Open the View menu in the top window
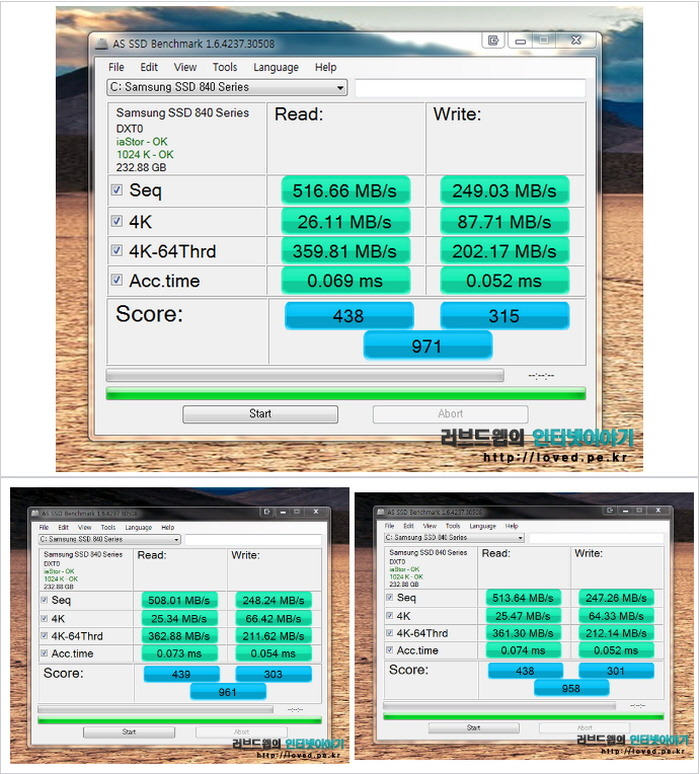The height and width of the screenshot is (774, 700). click(185, 67)
